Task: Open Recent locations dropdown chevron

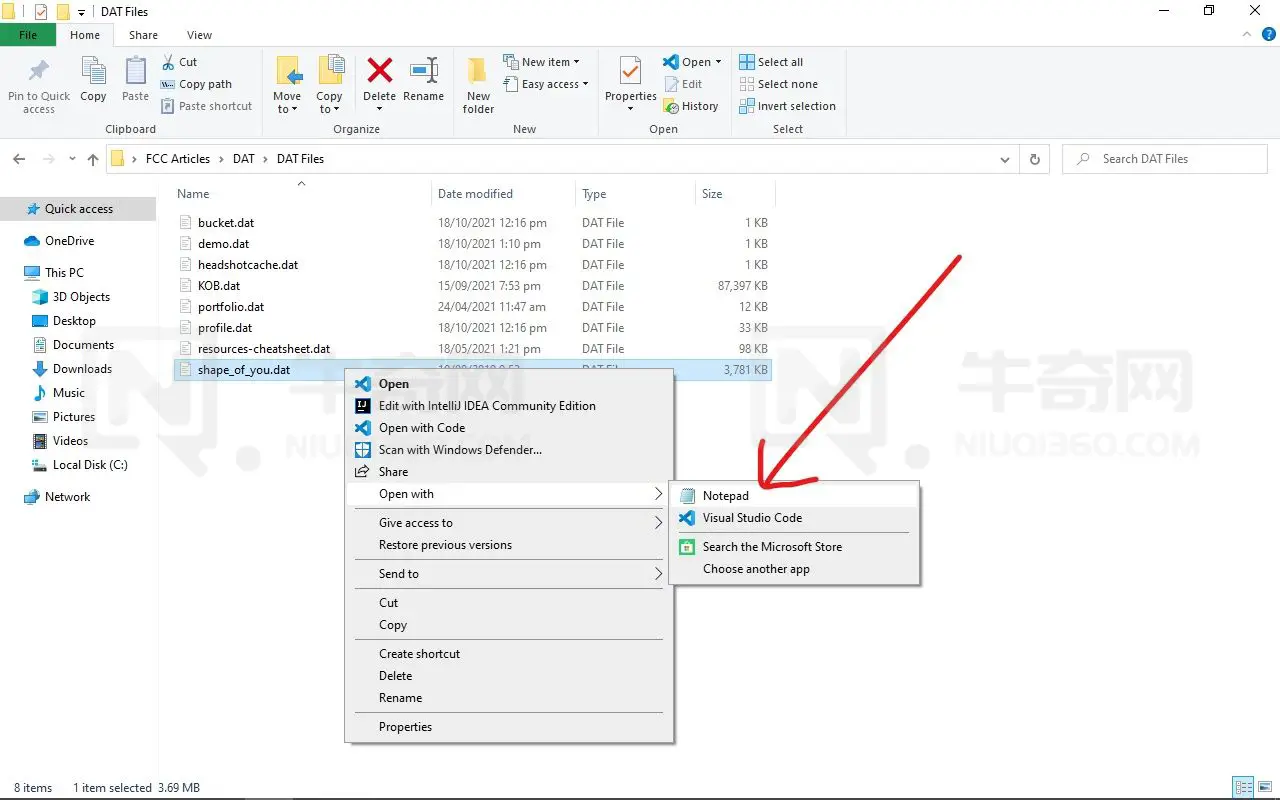Action: [72, 159]
